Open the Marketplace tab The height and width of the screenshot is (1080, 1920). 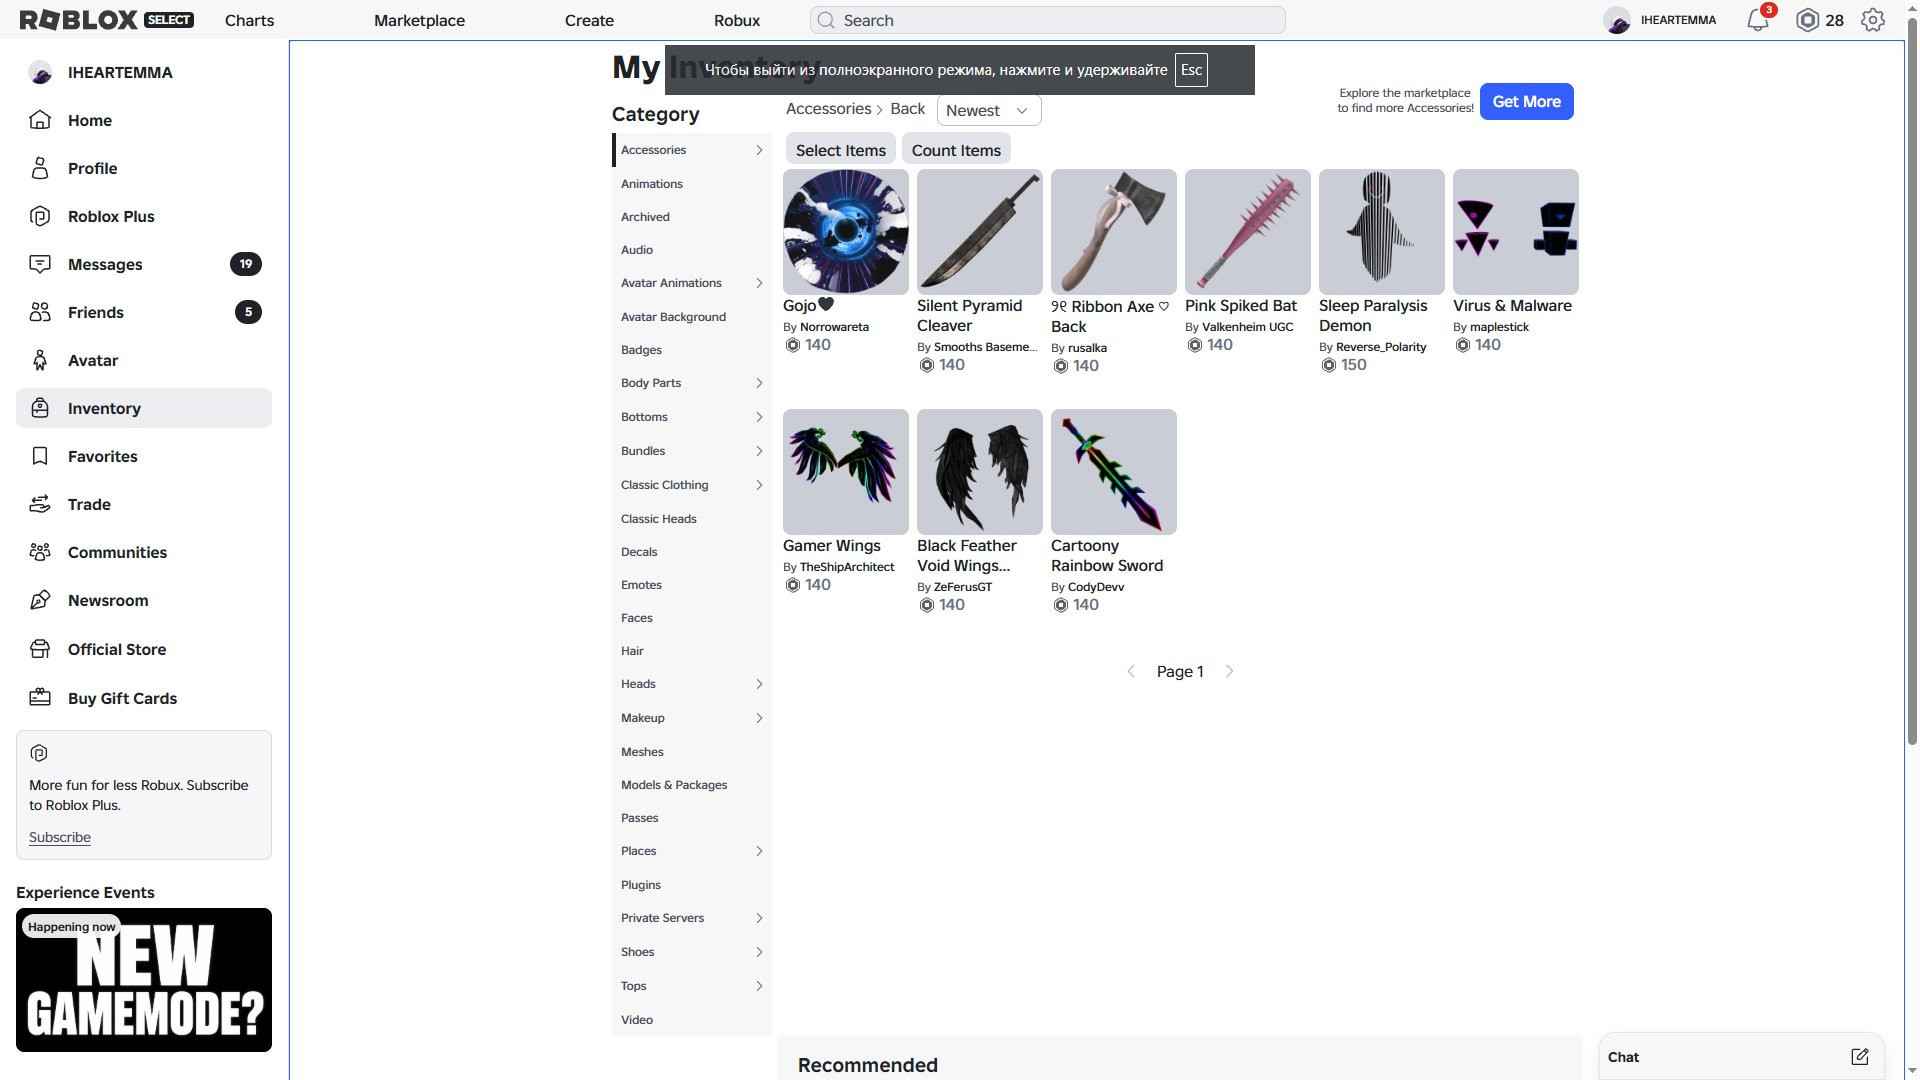click(x=419, y=20)
